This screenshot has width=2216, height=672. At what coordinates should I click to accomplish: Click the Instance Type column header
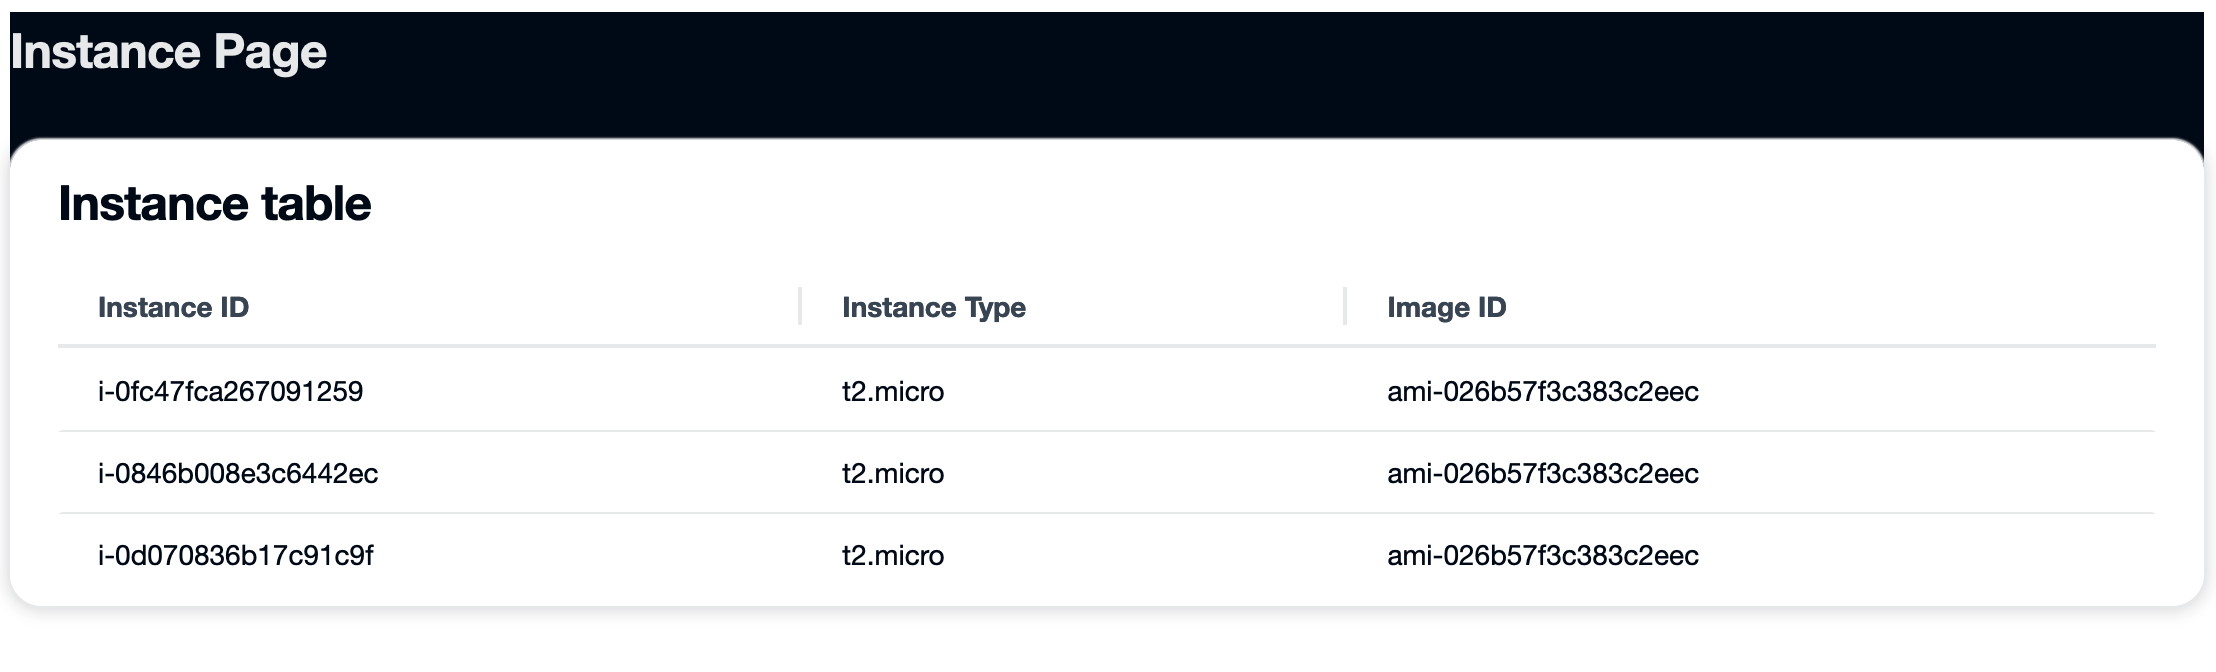coord(933,307)
